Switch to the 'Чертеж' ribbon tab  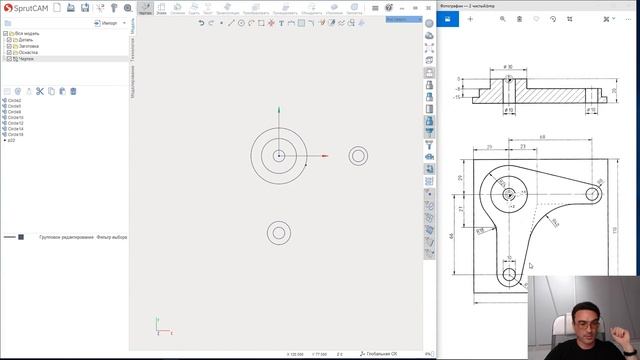pos(145,9)
